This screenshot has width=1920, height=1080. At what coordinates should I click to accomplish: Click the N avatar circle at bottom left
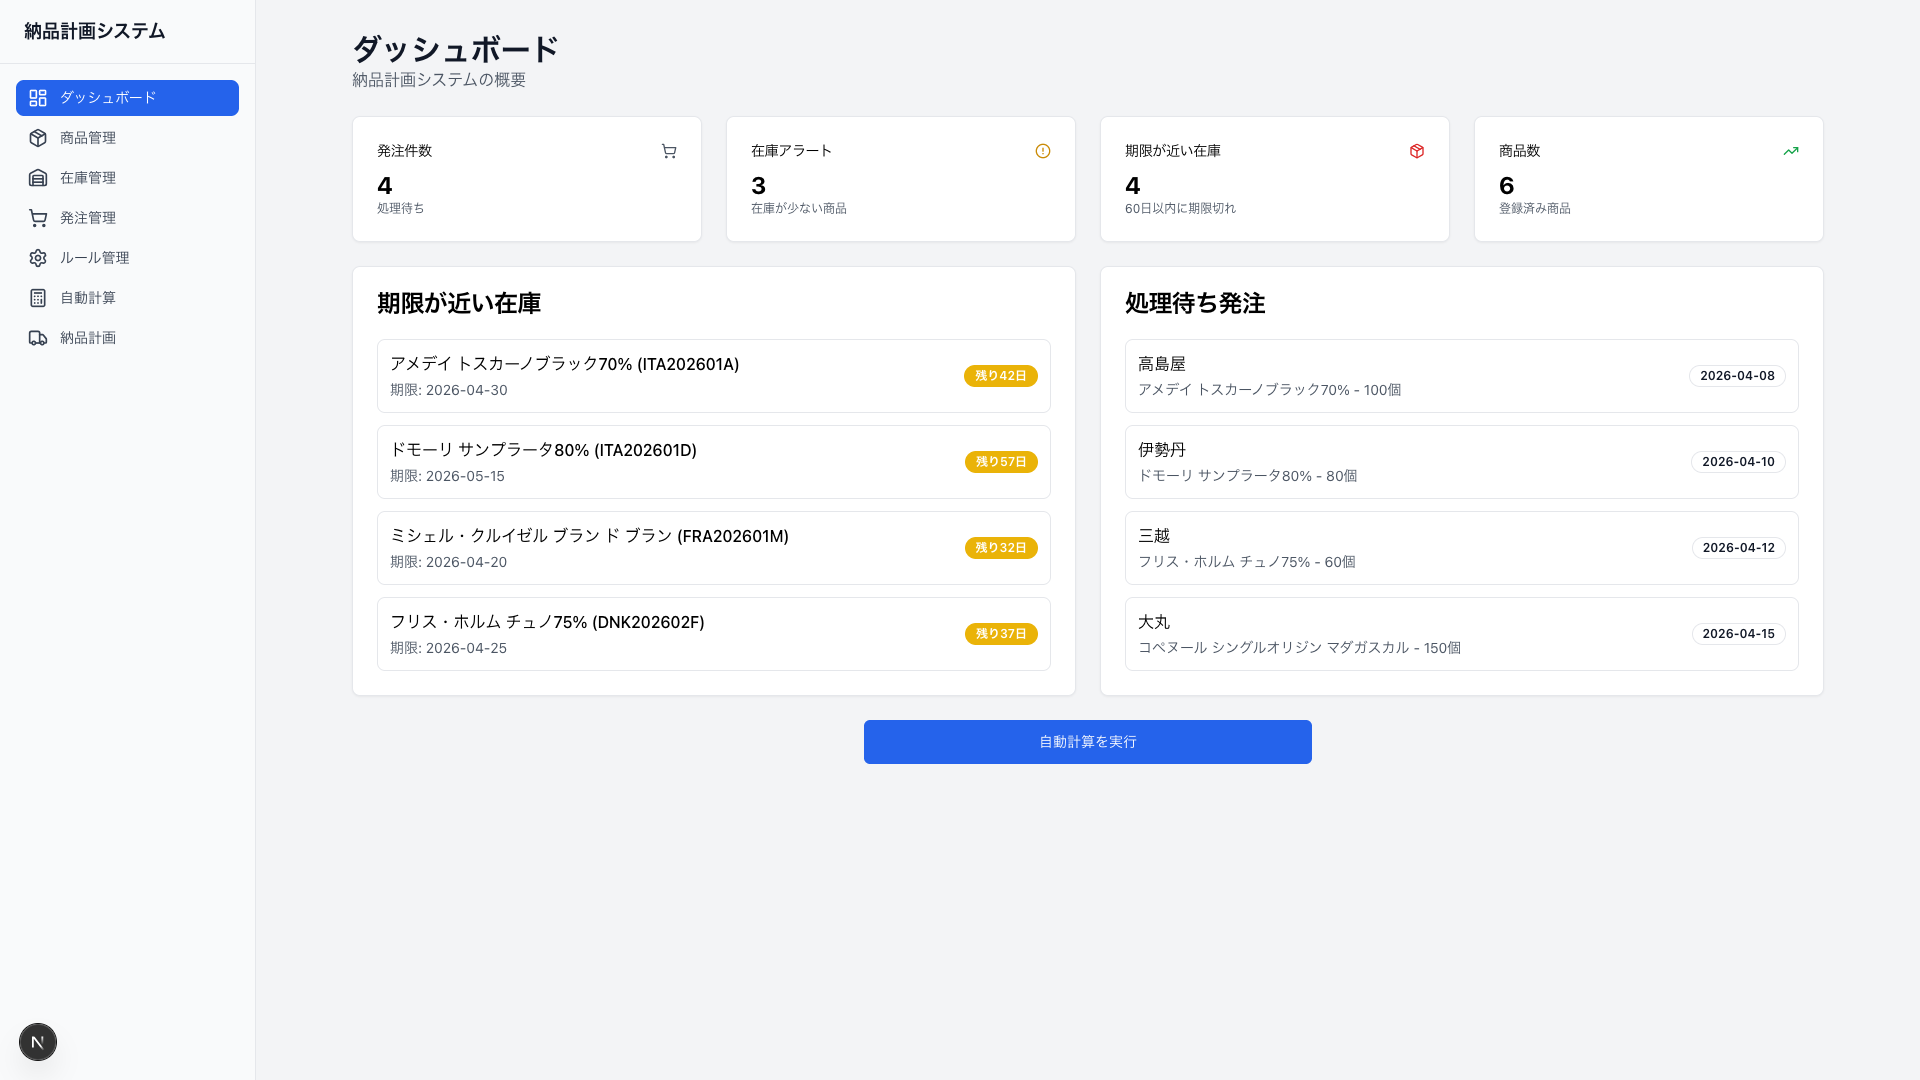[38, 1041]
